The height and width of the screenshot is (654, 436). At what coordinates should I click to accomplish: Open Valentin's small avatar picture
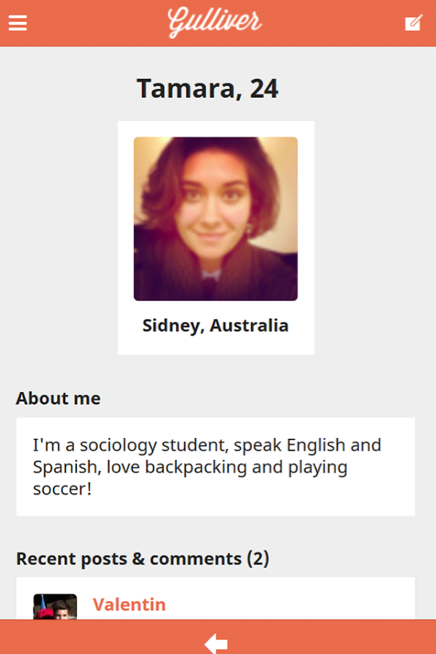(x=55, y=606)
